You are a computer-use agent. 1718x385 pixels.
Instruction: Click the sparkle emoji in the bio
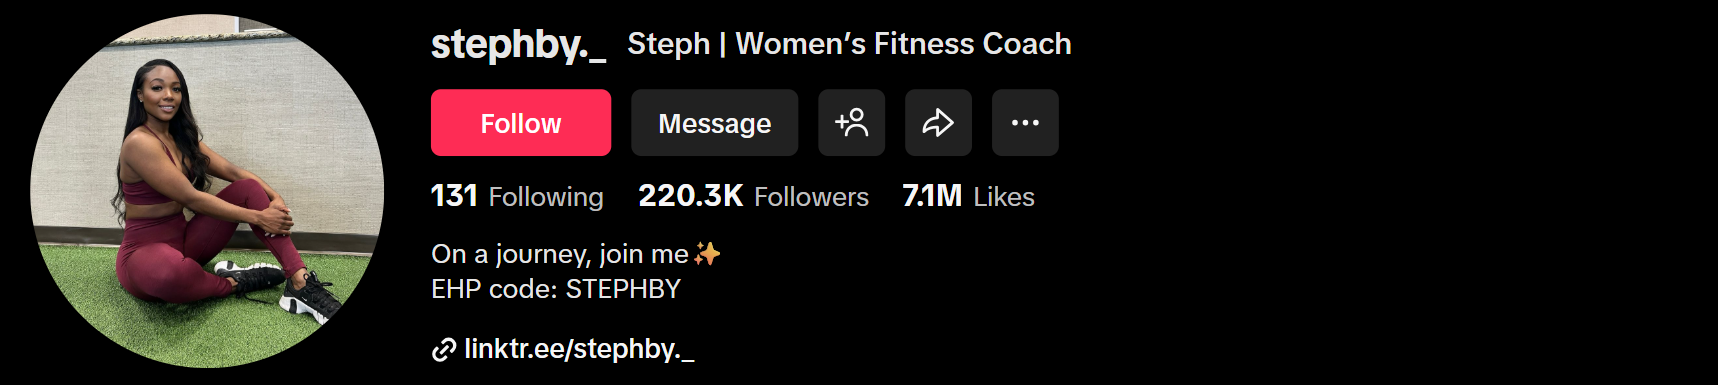[x=707, y=254]
